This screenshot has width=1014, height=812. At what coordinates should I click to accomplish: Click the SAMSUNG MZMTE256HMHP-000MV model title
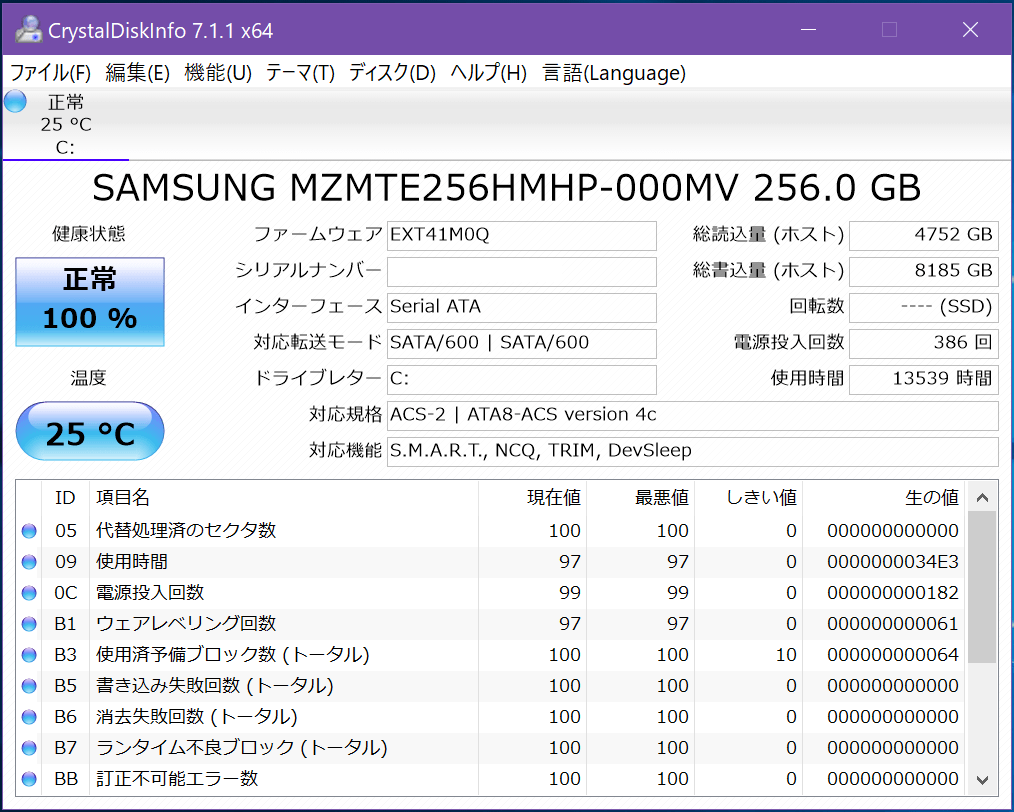[x=506, y=188]
